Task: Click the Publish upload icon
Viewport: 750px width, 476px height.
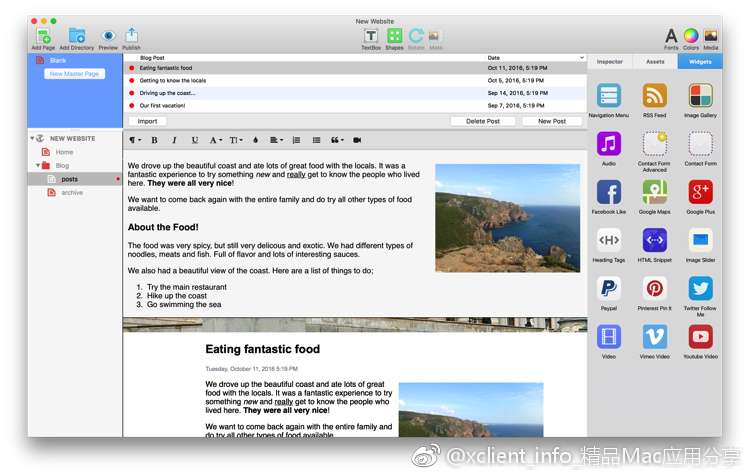Action: 131,36
